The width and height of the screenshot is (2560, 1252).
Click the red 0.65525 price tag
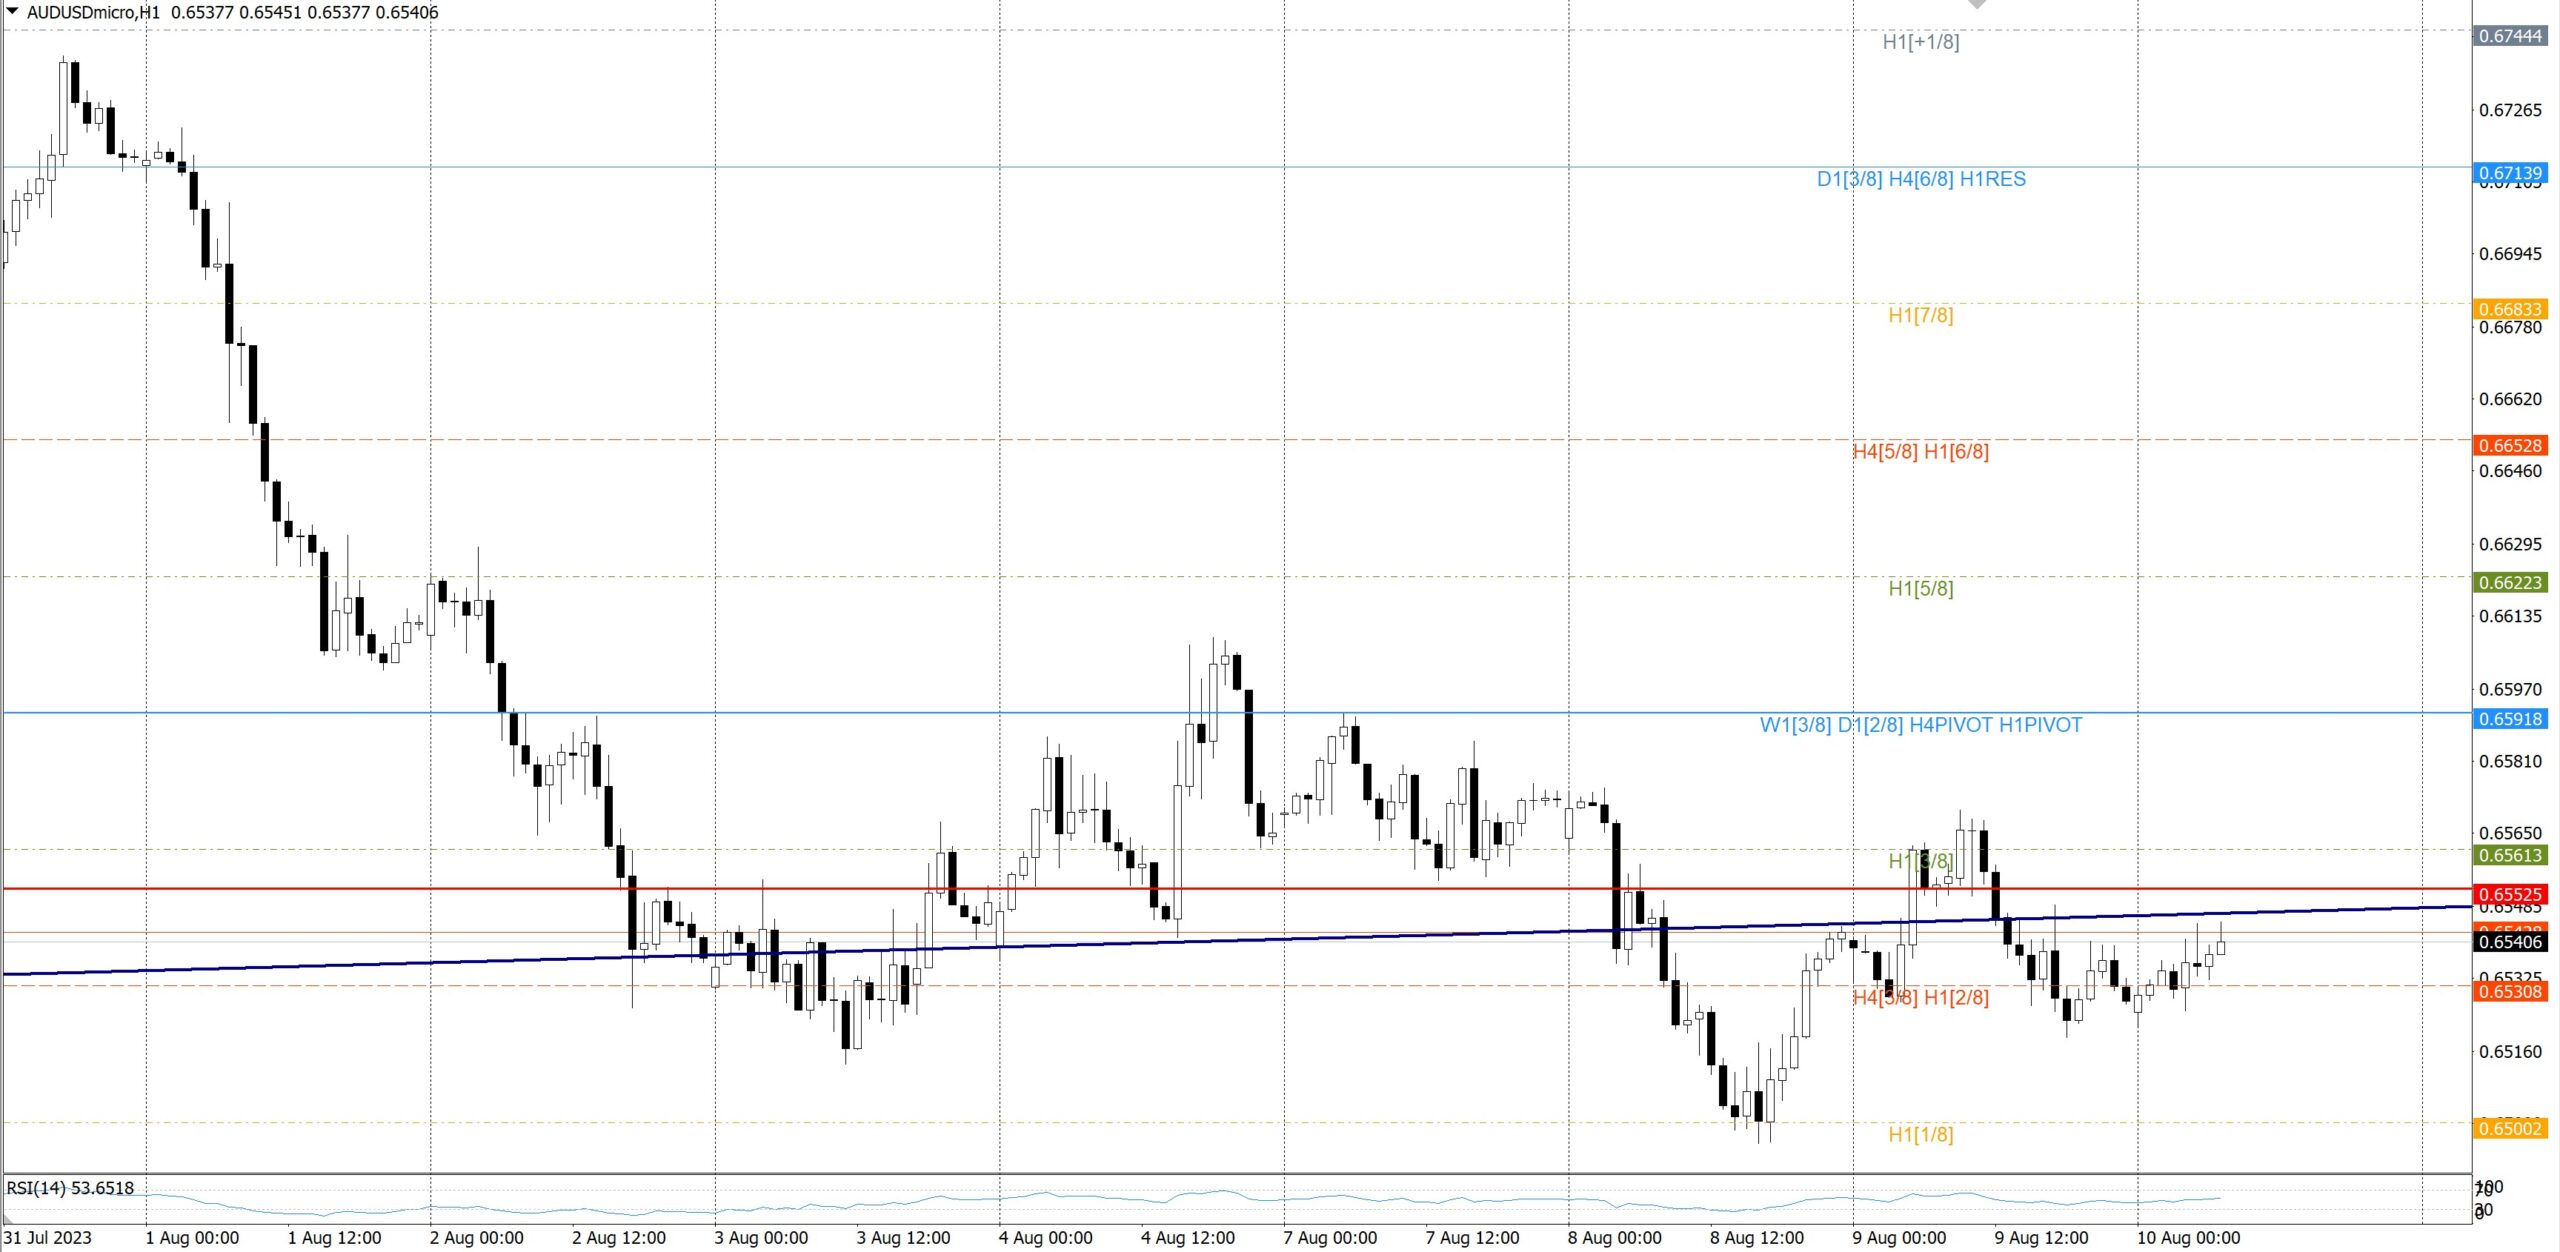pos(2510,894)
